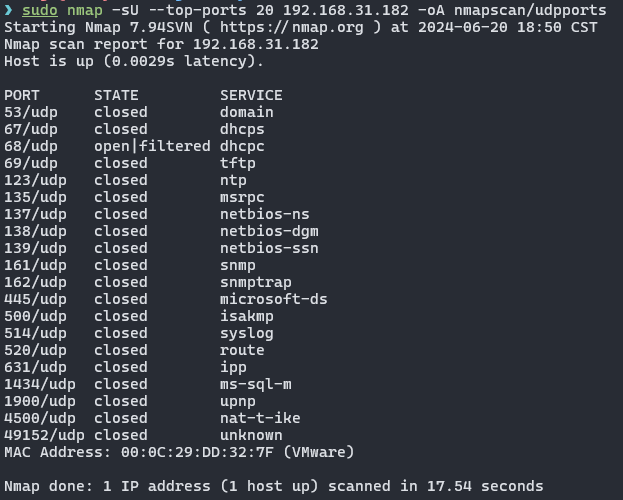
Task: Click the prompt arrow icon
Action: coord(8,10)
